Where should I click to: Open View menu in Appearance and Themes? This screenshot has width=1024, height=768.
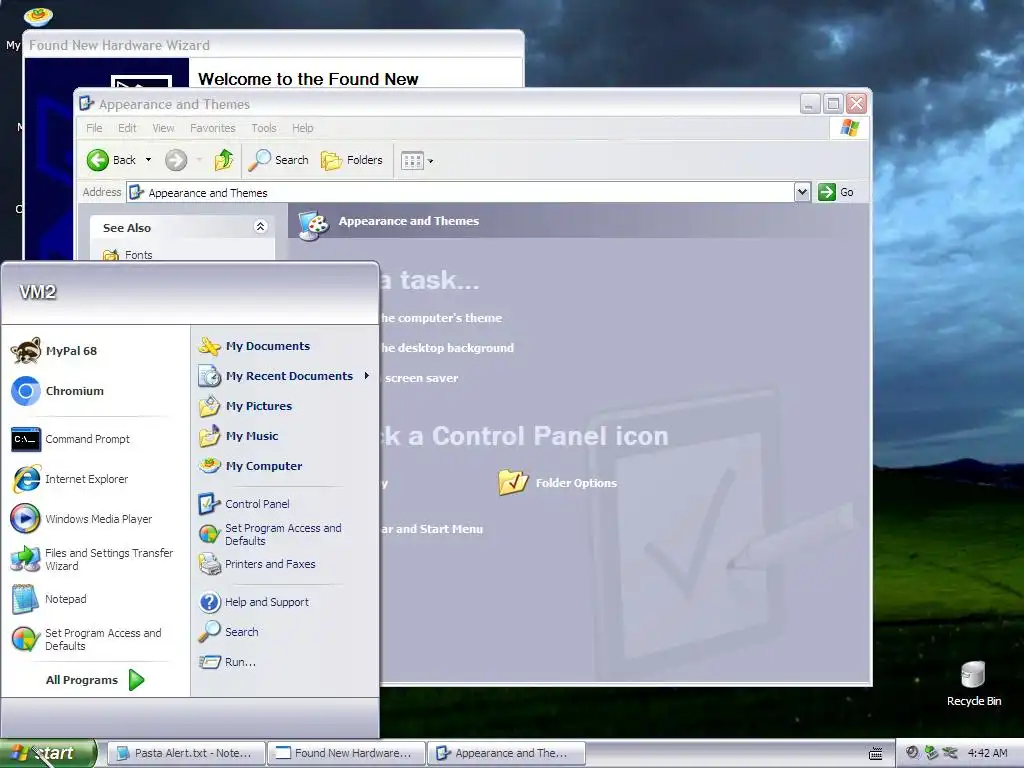point(163,128)
